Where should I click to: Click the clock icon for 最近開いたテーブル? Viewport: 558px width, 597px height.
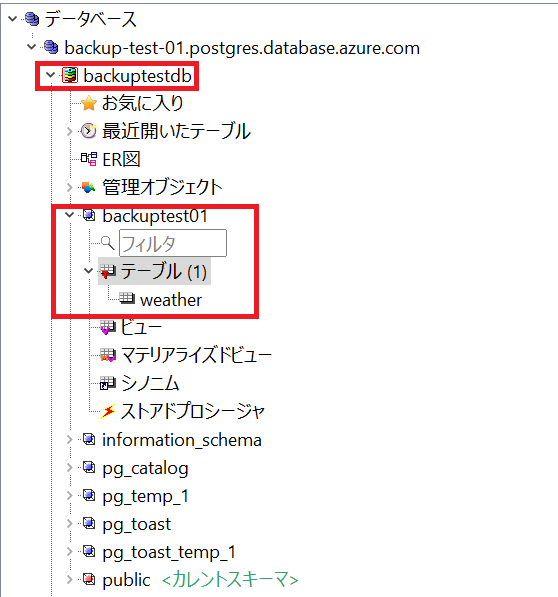[89, 131]
